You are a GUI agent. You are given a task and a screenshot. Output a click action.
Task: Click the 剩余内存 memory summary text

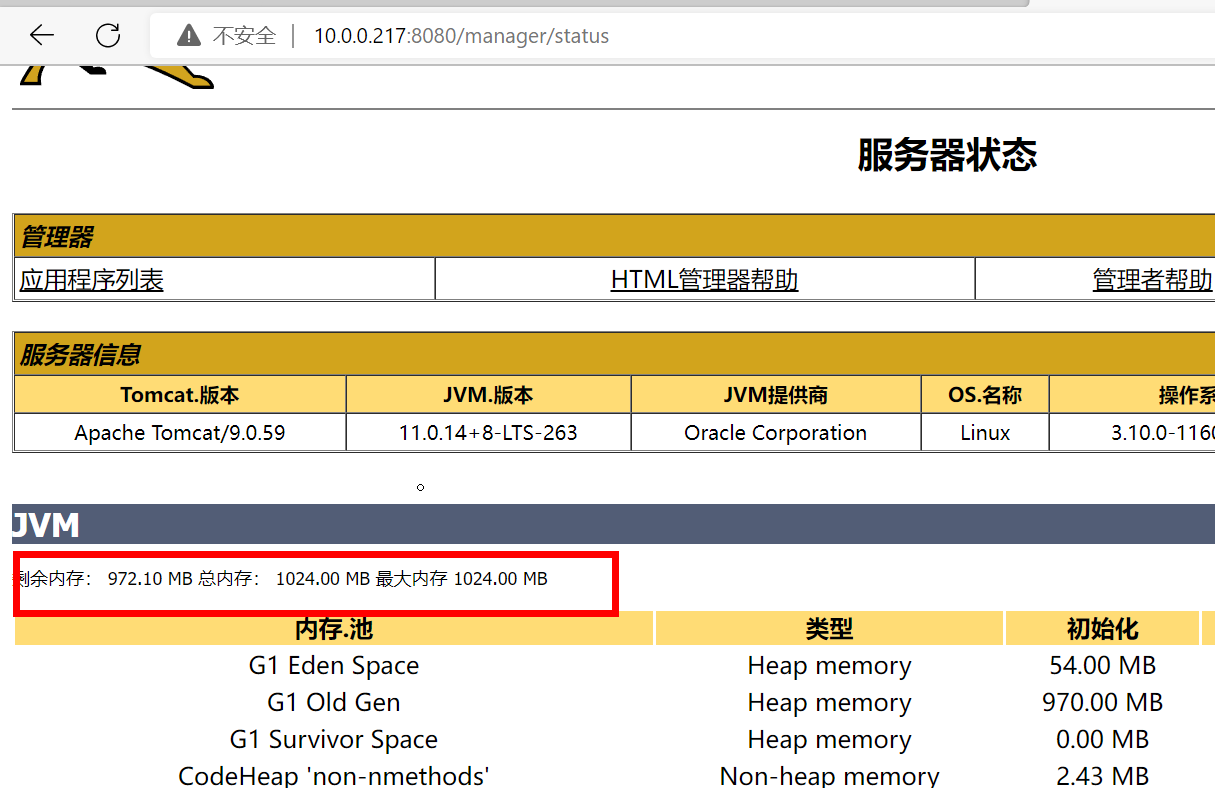click(x=282, y=579)
